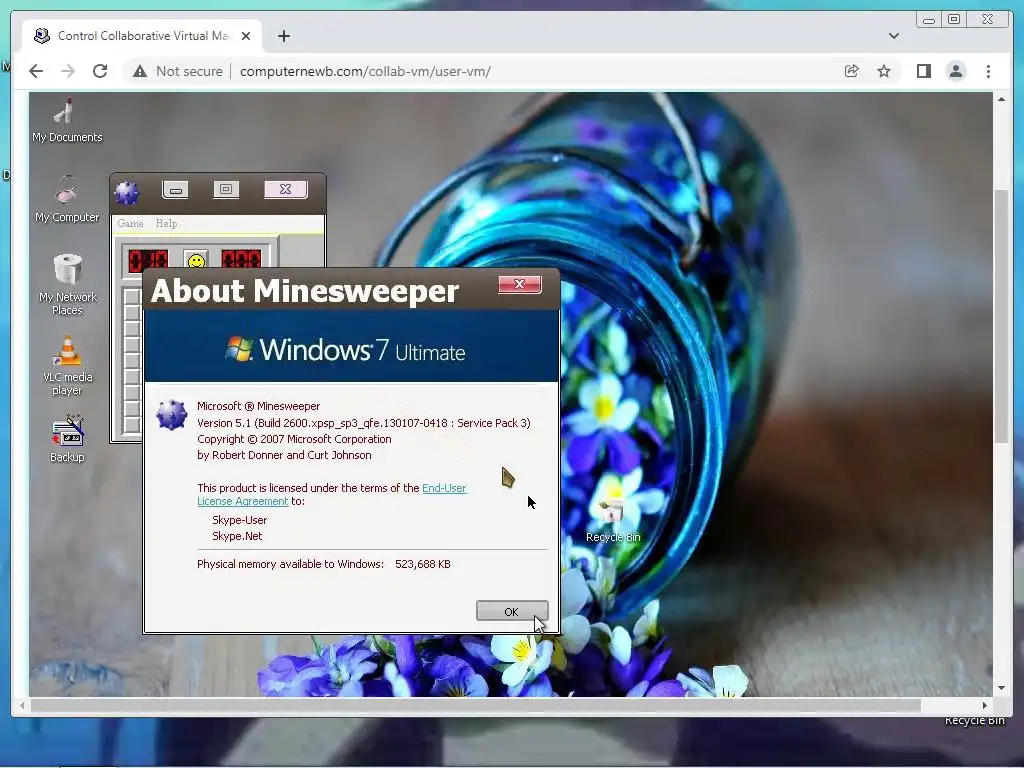This screenshot has height=768, width=1024.
Task: Click the scroll up arrow
Action: [x=1001, y=99]
